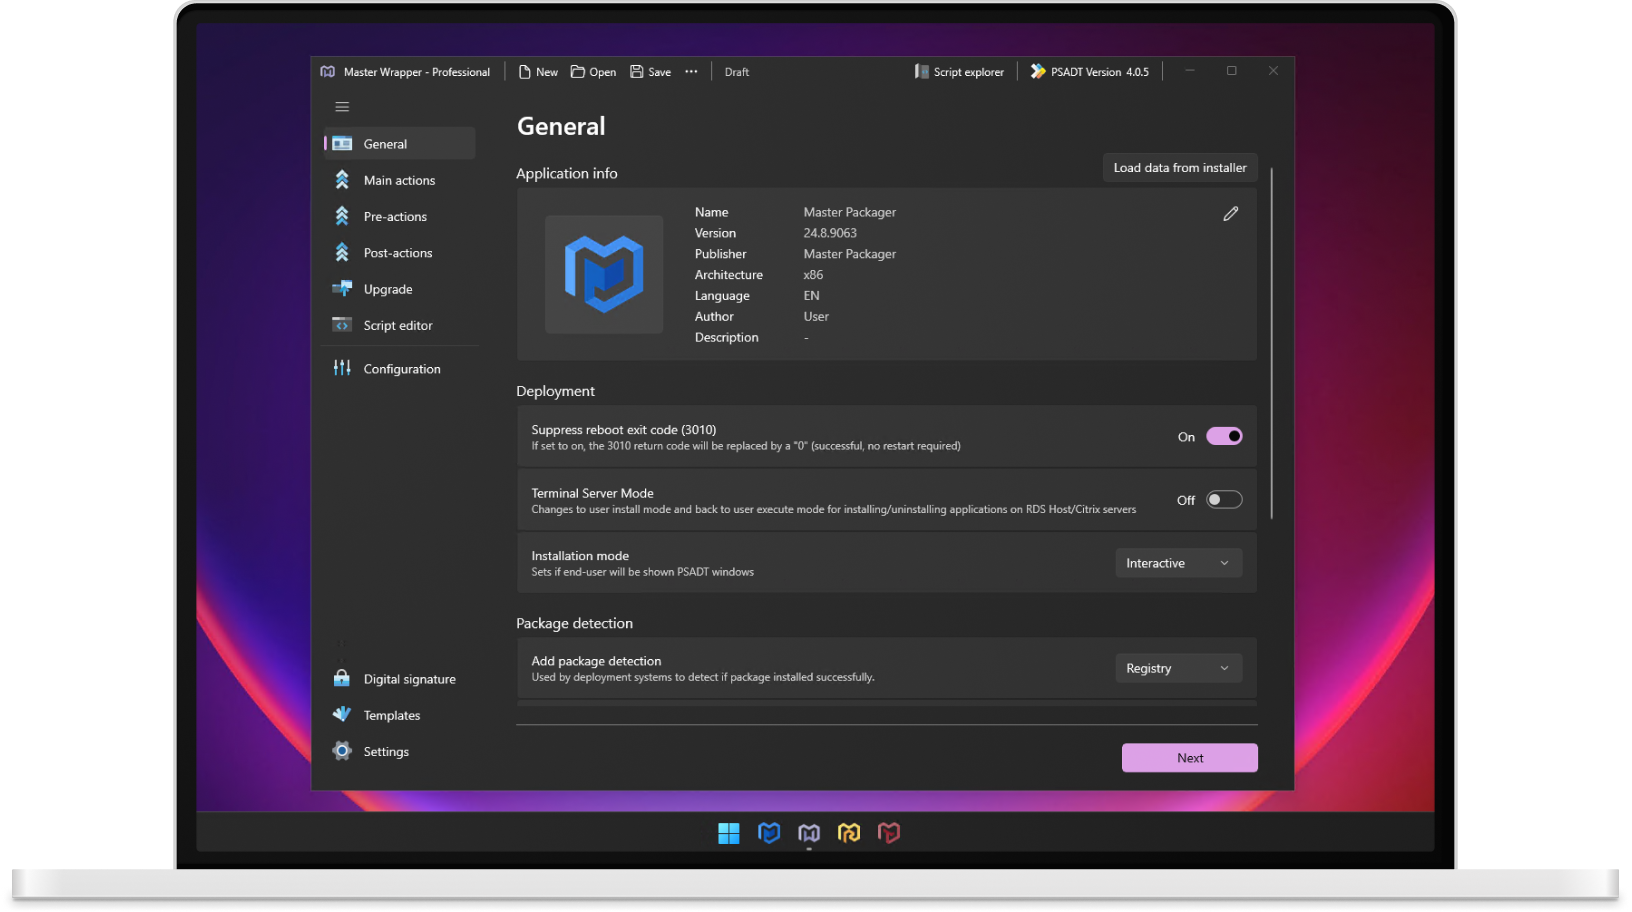Open the PSADT Version 4.0.5 selector
Viewport: 1632px width, 912px height.
click(1090, 72)
